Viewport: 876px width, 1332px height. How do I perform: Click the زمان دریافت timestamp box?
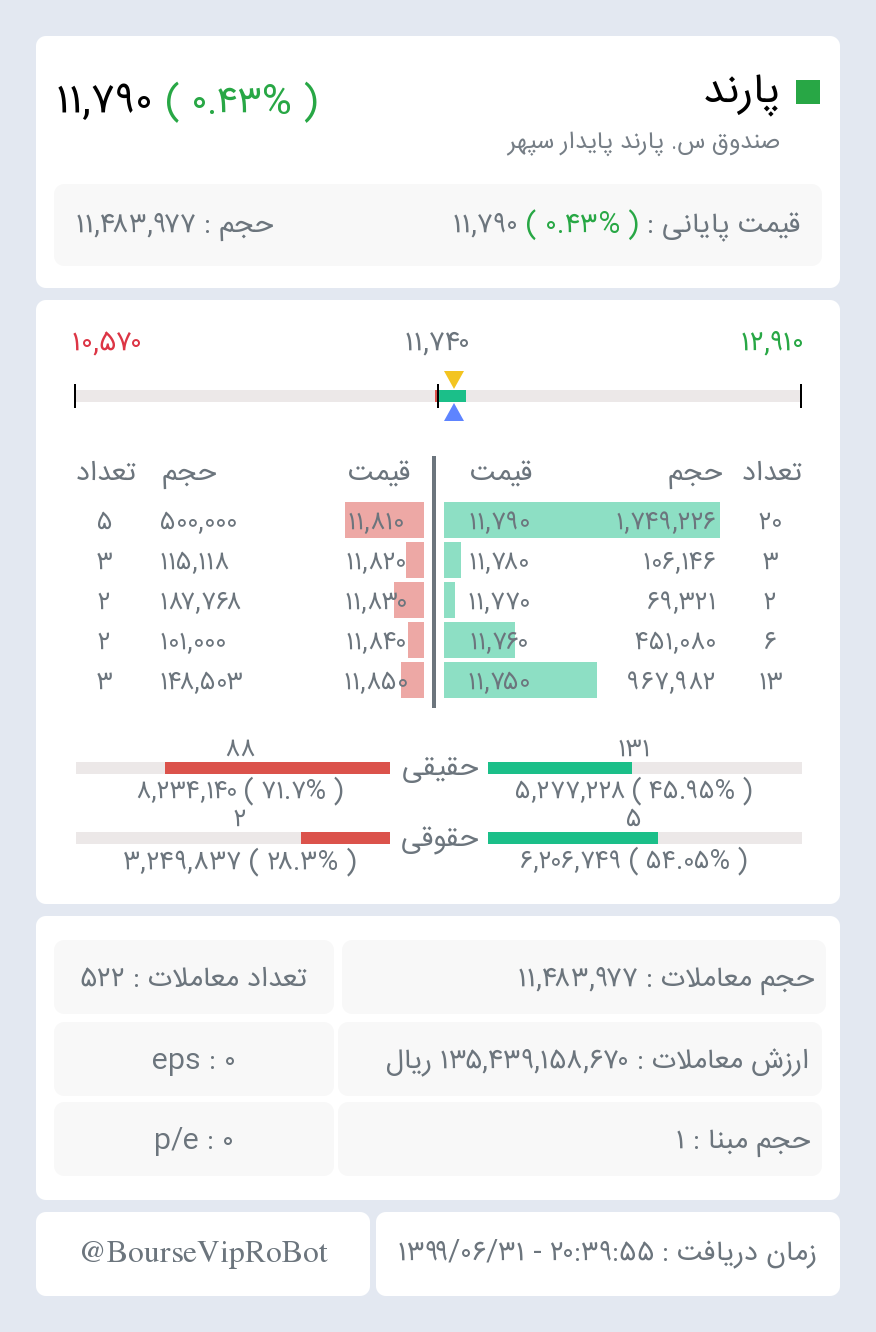click(x=608, y=1253)
